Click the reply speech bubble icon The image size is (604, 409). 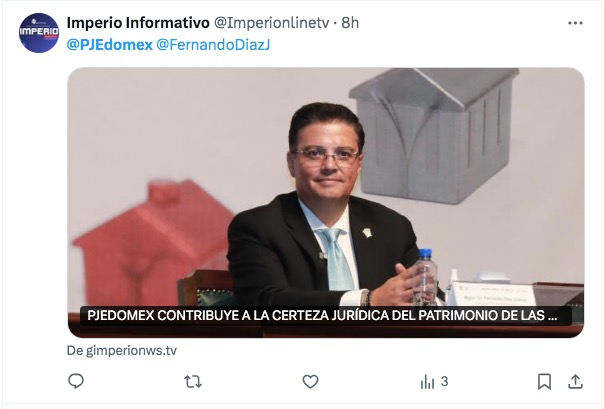(76, 381)
